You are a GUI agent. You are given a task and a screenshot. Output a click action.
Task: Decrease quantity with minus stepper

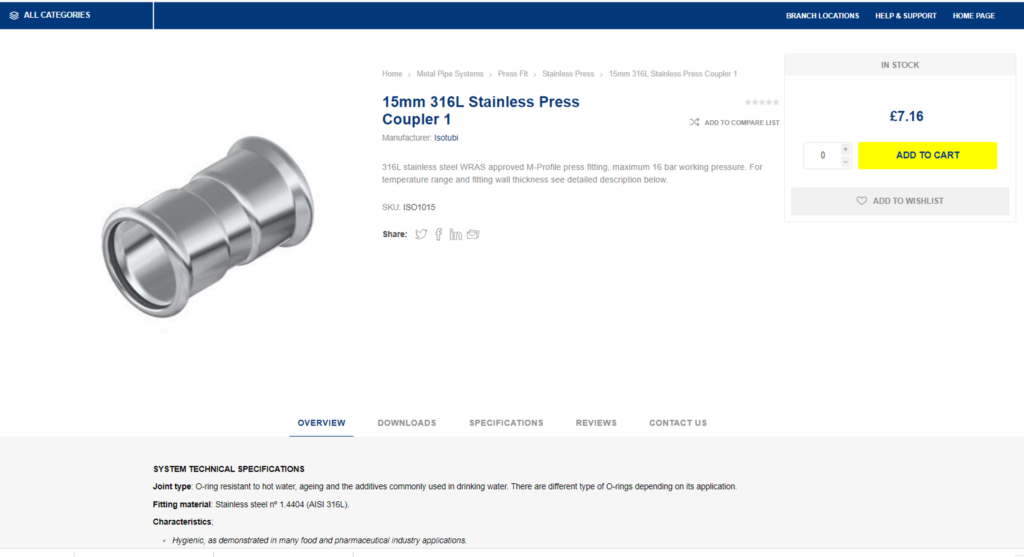(845, 162)
